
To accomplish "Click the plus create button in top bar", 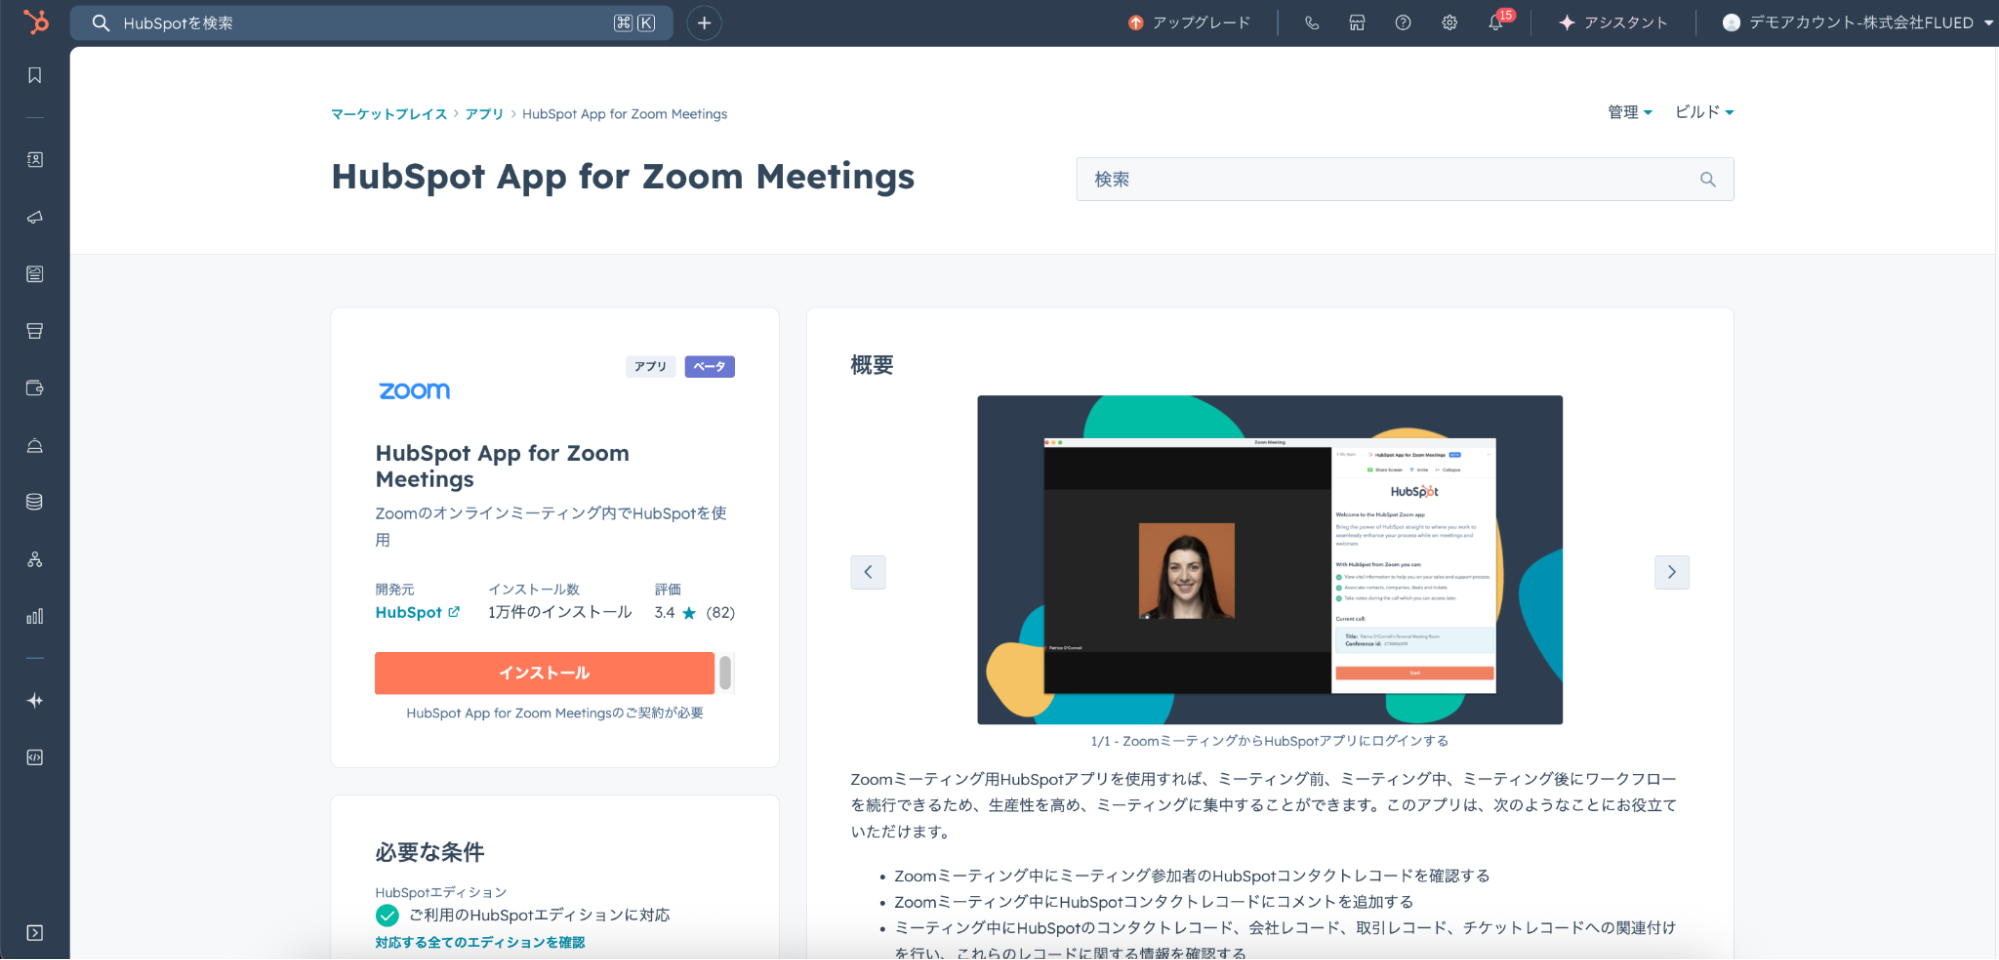I will point(704,23).
